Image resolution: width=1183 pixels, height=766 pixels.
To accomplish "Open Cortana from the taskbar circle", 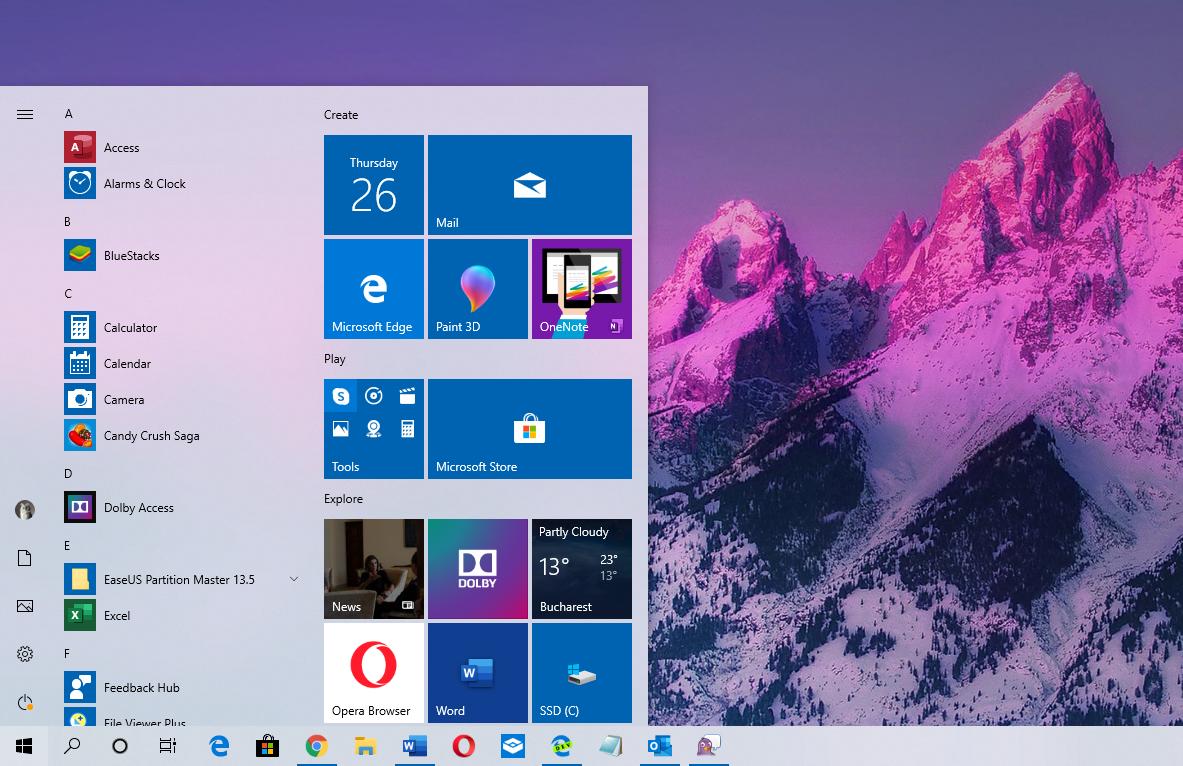I will point(119,746).
